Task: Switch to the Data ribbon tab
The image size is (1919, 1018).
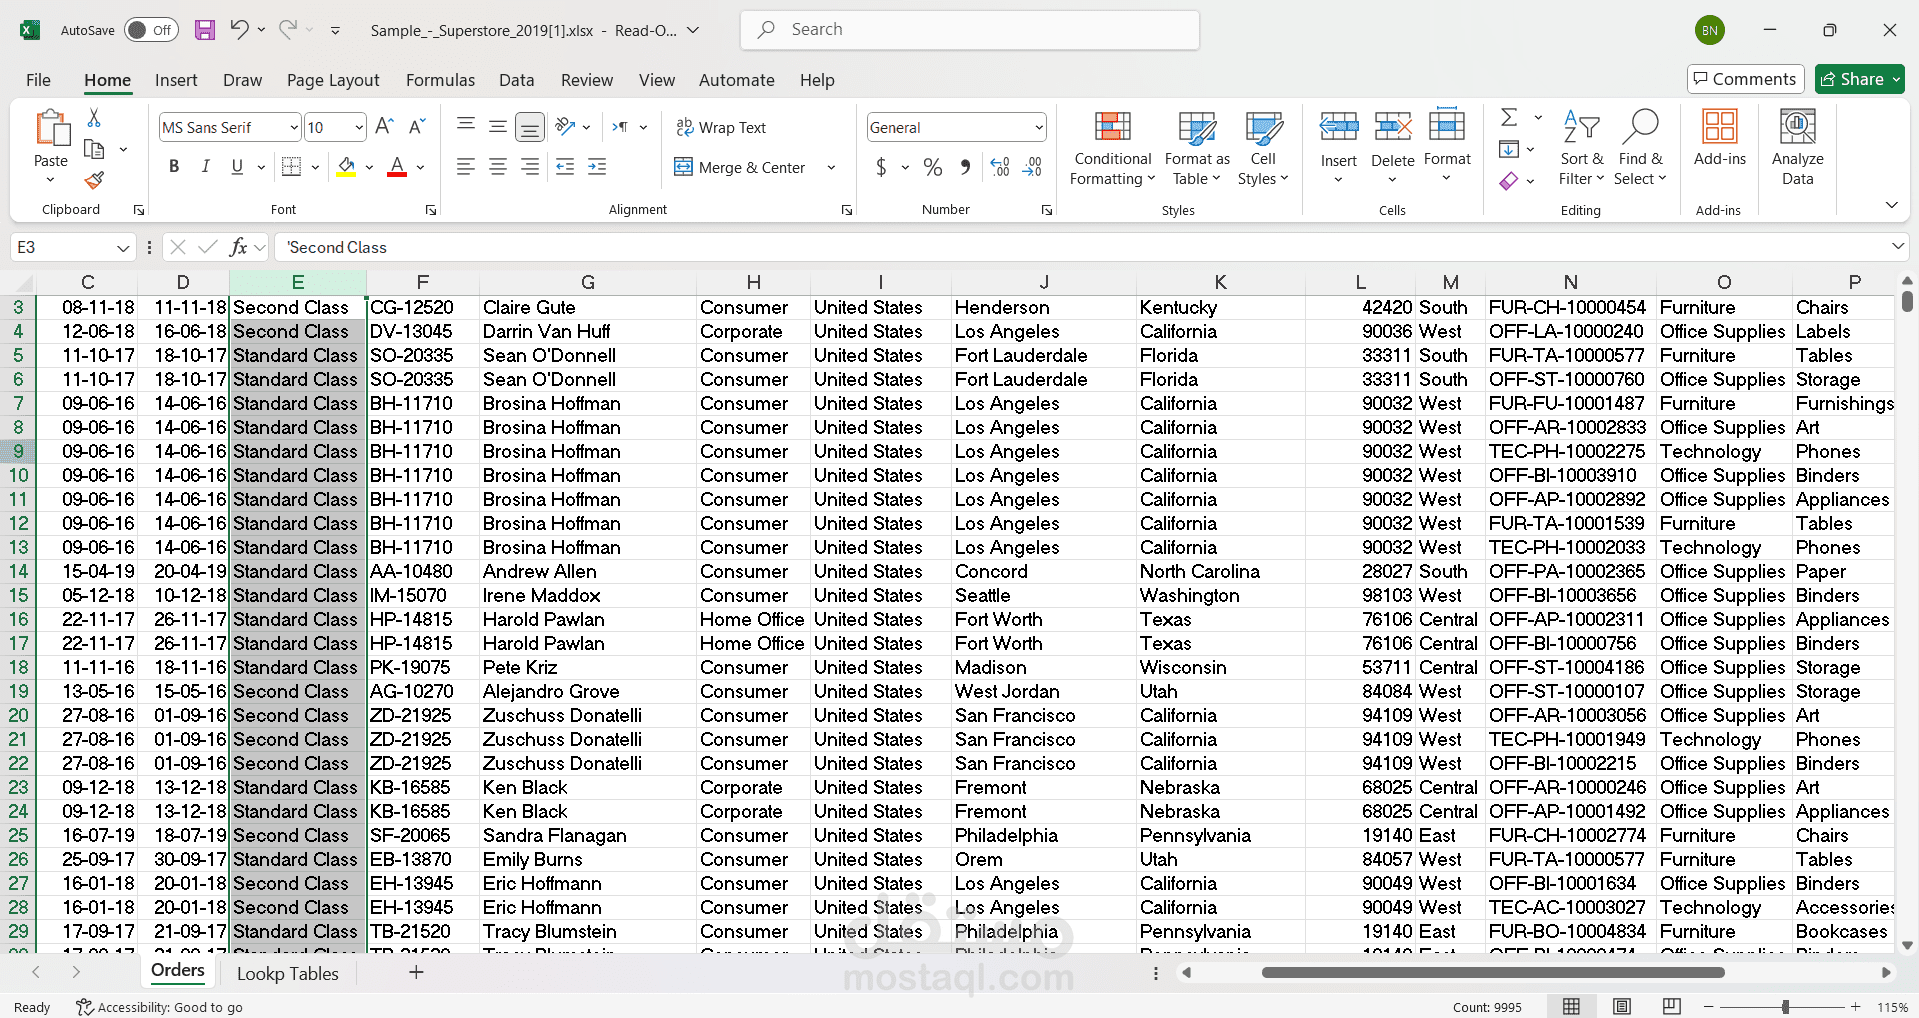Action: click(516, 80)
